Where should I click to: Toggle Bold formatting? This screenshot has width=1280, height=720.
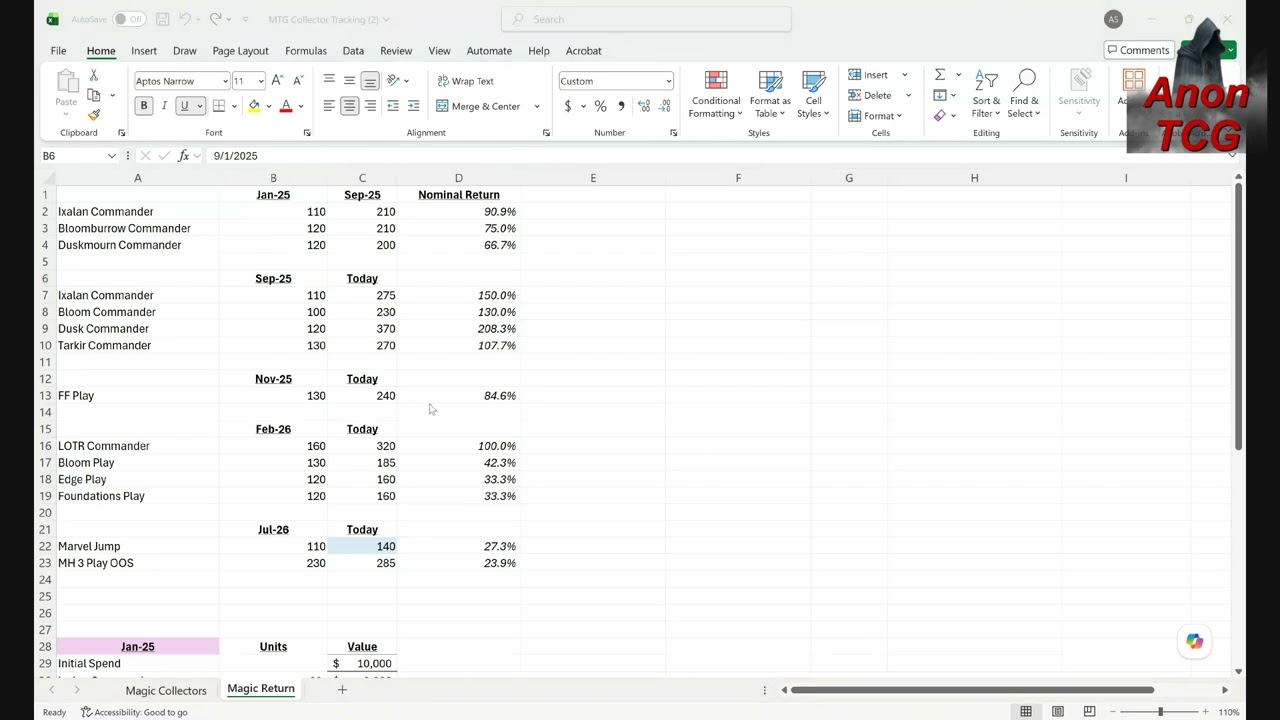[144, 106]
